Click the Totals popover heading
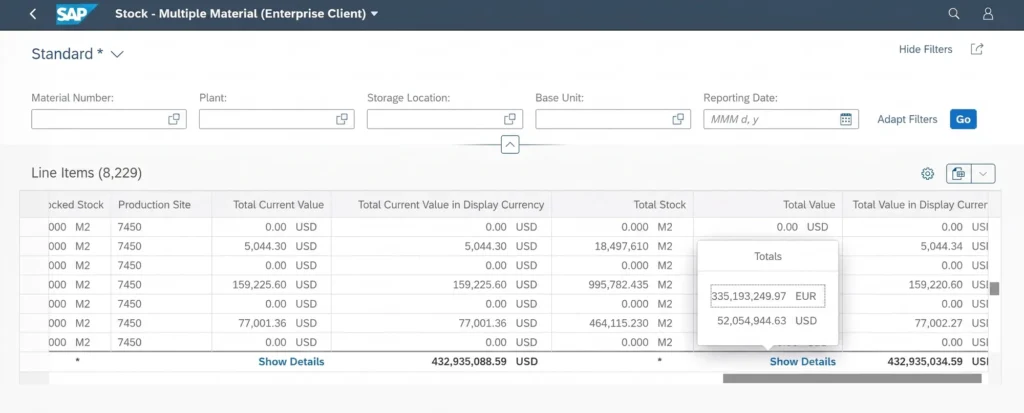This screenshot has width=1024, height=413. point(767,256)
